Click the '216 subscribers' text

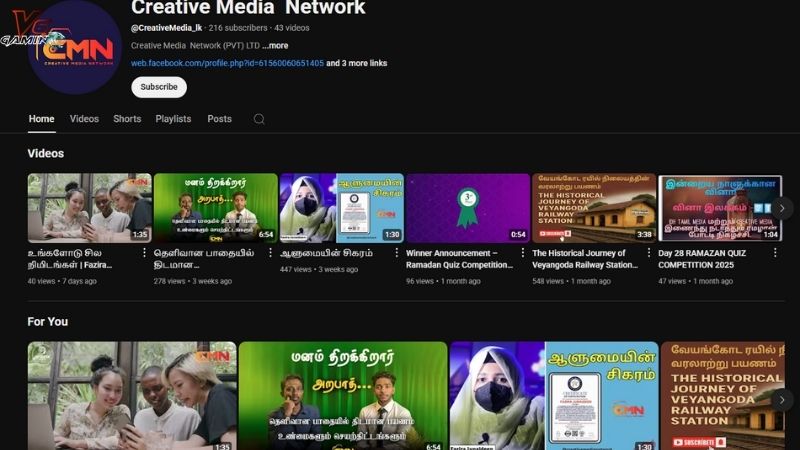point(238,28)
